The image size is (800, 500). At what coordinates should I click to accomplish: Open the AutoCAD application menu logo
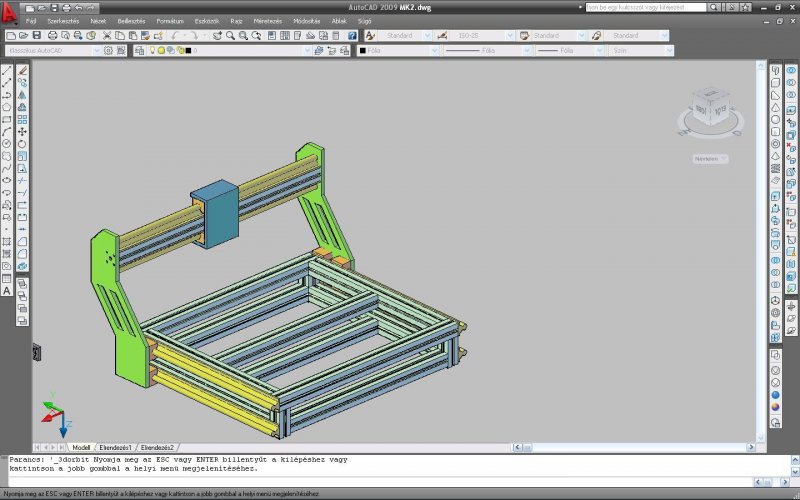(x=9, y=14)
